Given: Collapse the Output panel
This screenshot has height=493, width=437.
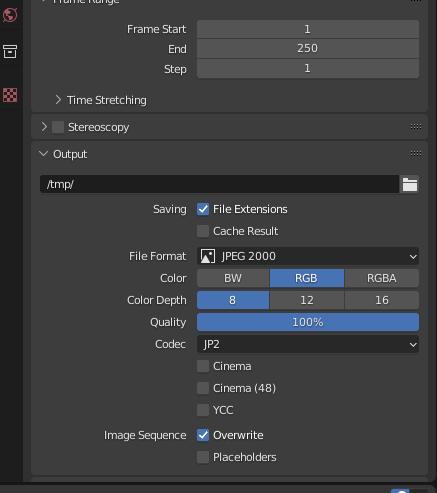Looking at the screenshot, I should (43, 154).
